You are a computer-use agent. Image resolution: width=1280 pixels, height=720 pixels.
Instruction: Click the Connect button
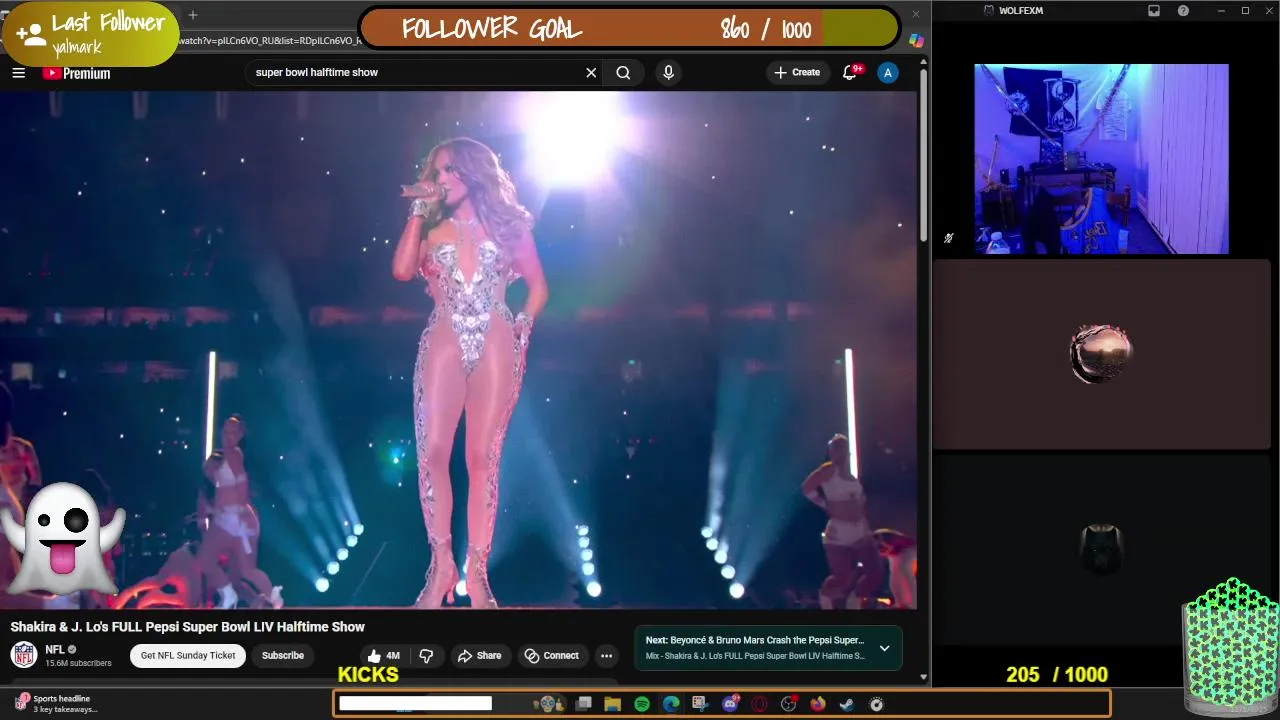click(552, 656)
